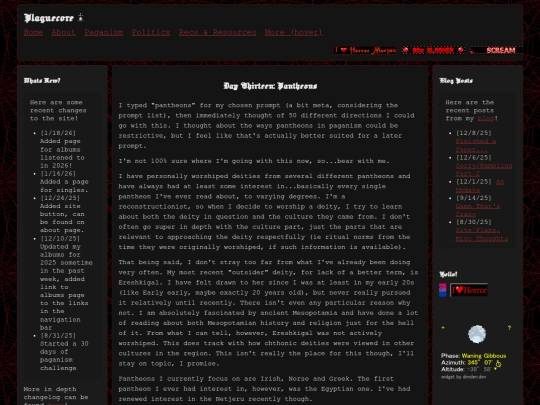This screenshot has width=540, height=405.
Task: Click the 'Blog Posts' sidebar heading
Action: pos(456,81)
